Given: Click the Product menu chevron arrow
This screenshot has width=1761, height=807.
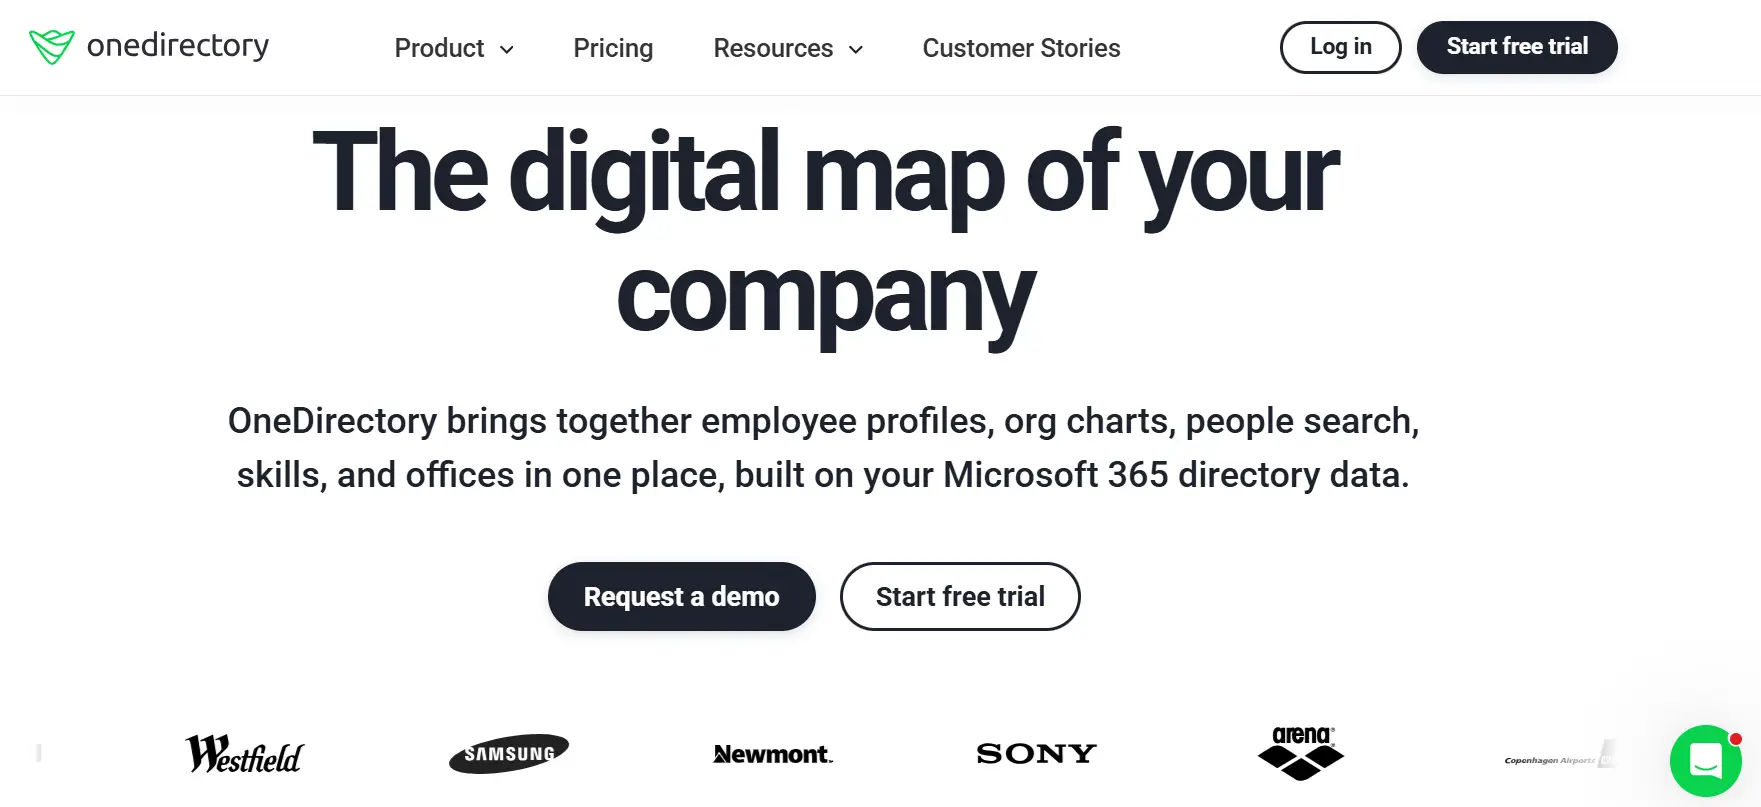Looking at the screenshot, I should [507, 49].
